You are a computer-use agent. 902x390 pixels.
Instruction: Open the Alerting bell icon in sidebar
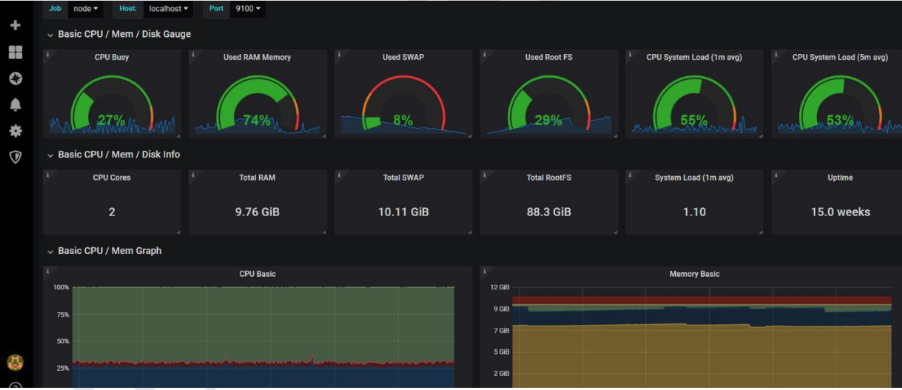(x=16, y=105)
